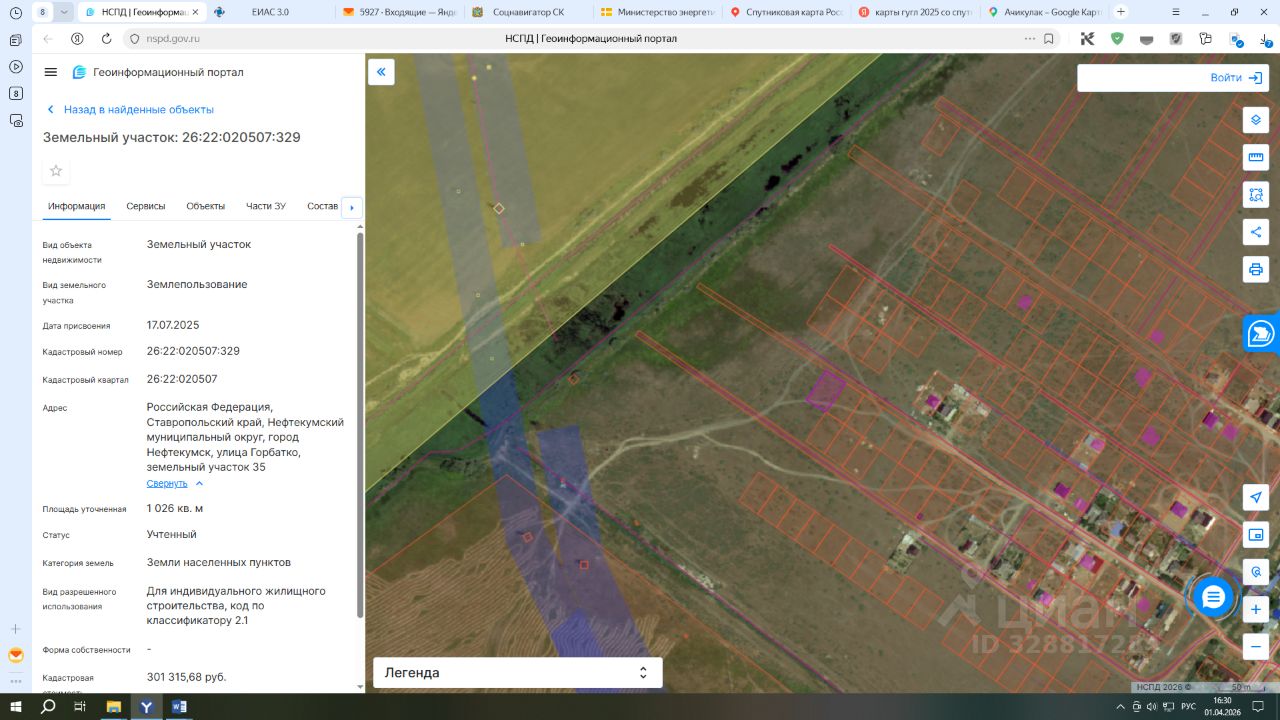This screenshot has width=1280, height=720.
Task: Select the ruler measurement tool
Action: pos(1256,157)
